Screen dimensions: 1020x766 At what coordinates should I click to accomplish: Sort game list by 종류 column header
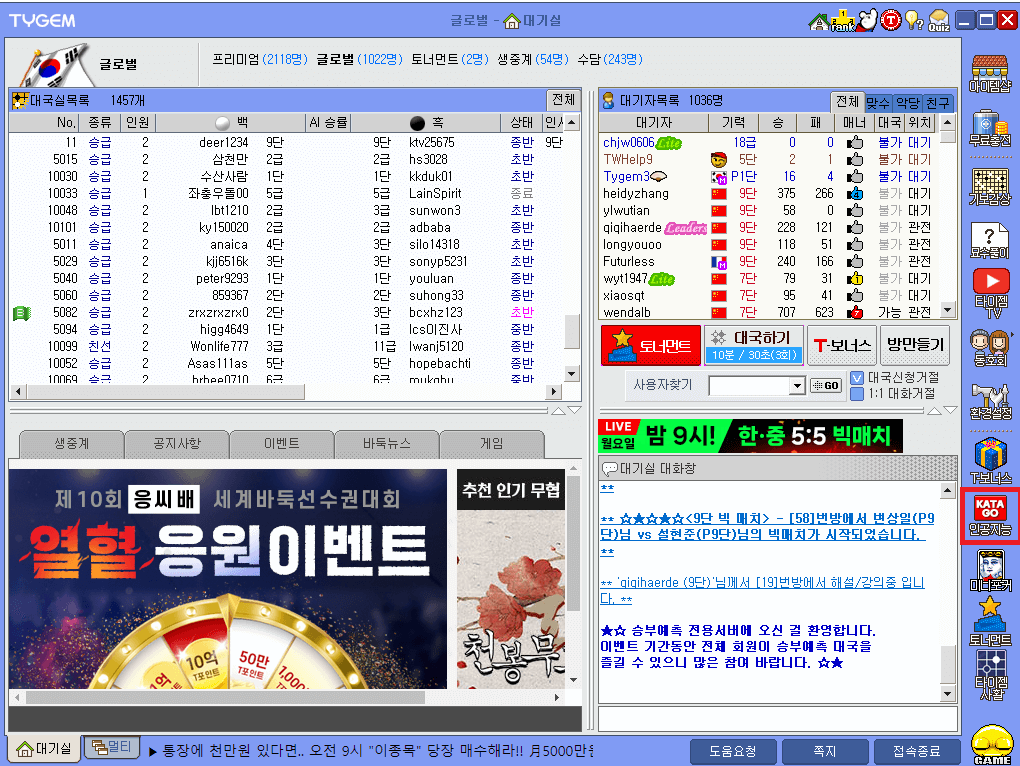[100, 122]
